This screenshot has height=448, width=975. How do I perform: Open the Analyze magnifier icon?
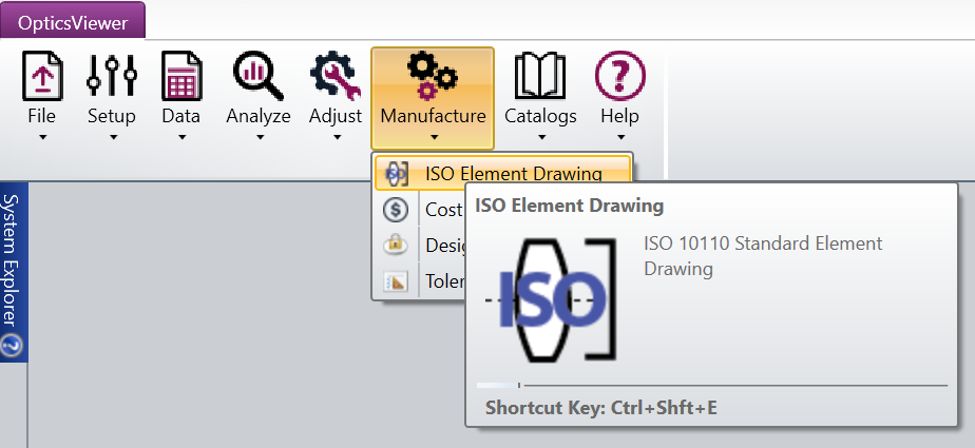tap(258, 76)
